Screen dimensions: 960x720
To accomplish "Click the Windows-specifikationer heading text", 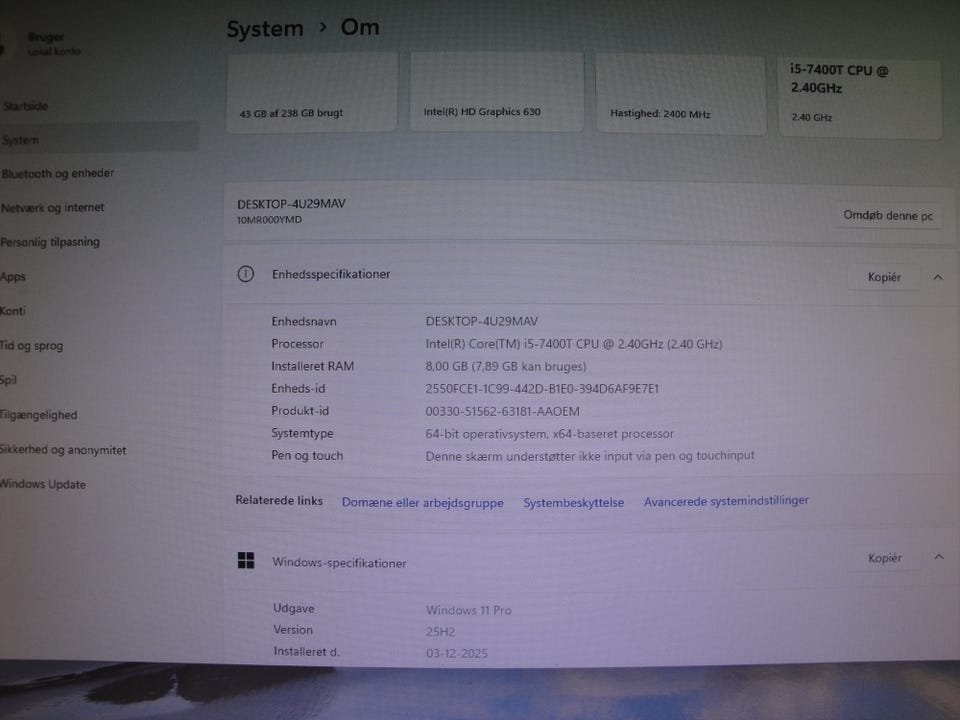I will tap(339, 563).
